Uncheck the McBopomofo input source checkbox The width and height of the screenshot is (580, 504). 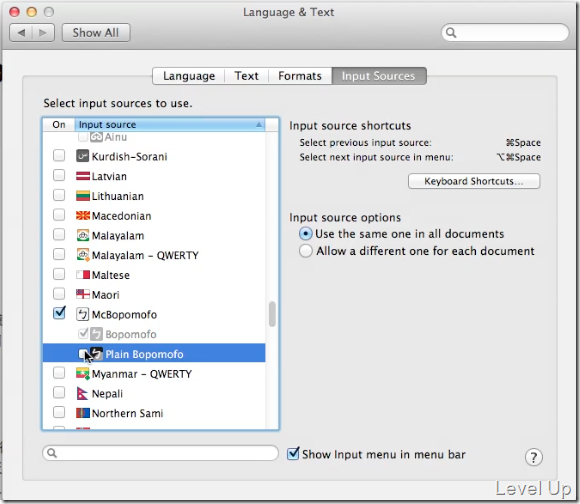[x=59, y=313]
